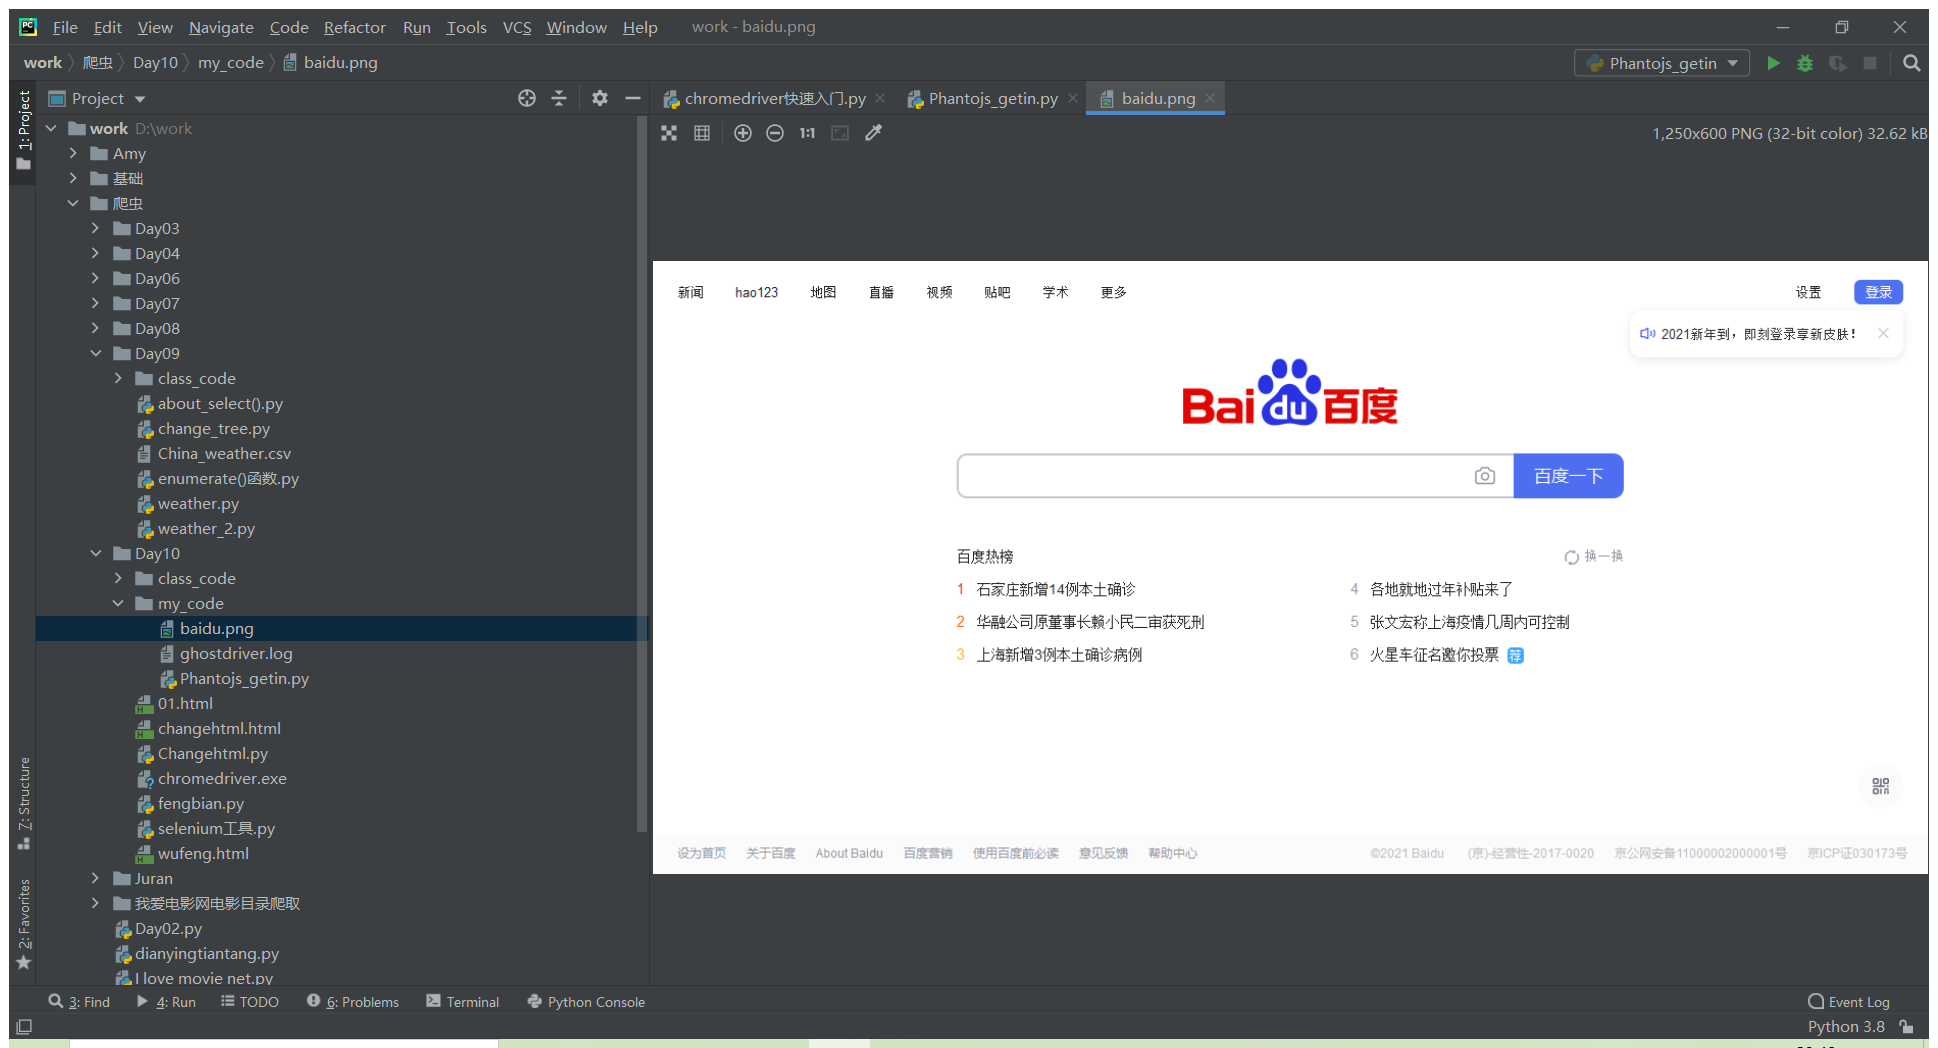Click the my_code breadcrumb

231,62
